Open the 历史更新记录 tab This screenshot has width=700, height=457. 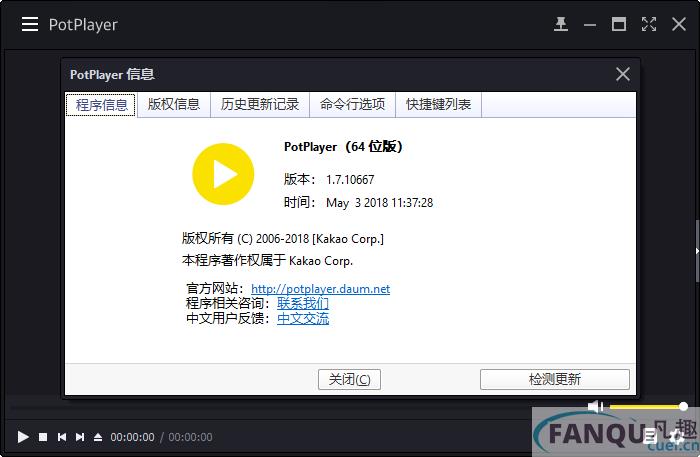[x=260, y=105]
